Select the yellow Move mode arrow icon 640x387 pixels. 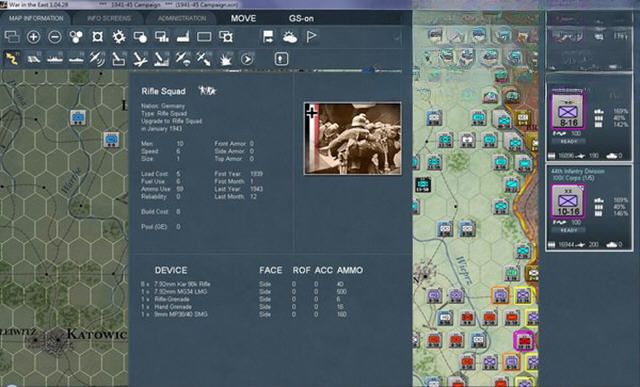pos(12,59)
